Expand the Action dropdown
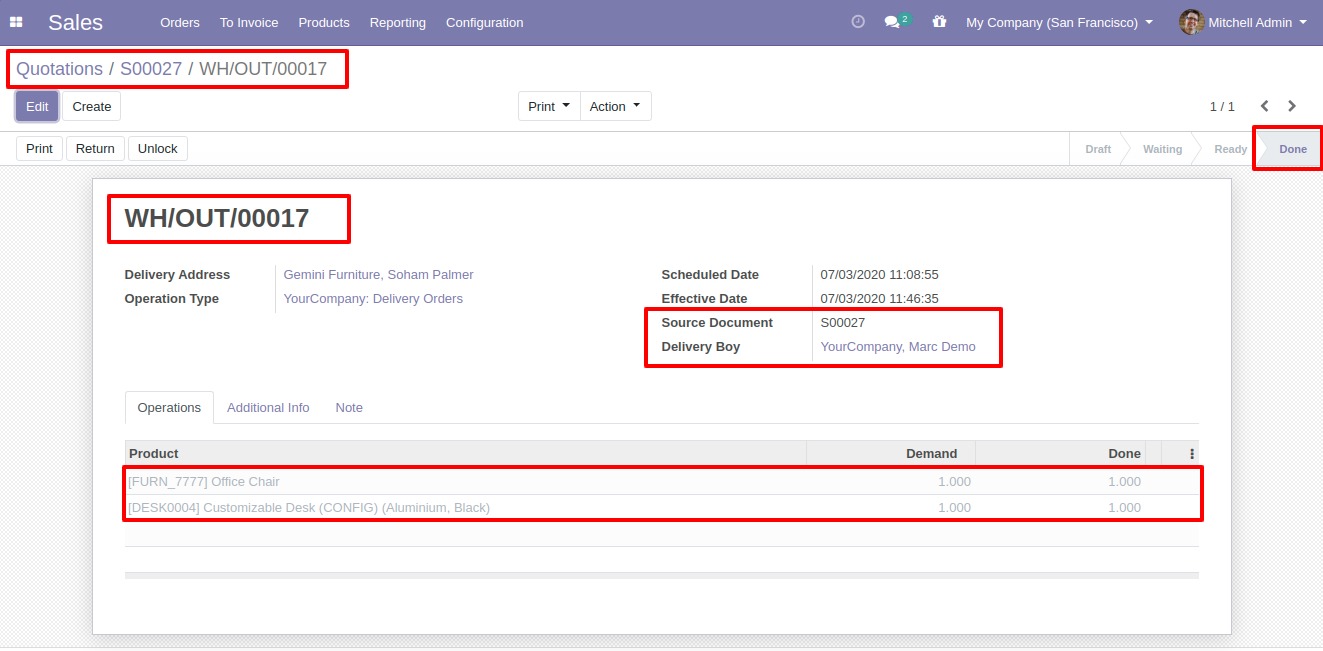This screenshot has width=1323, height=651. (615, 106)
